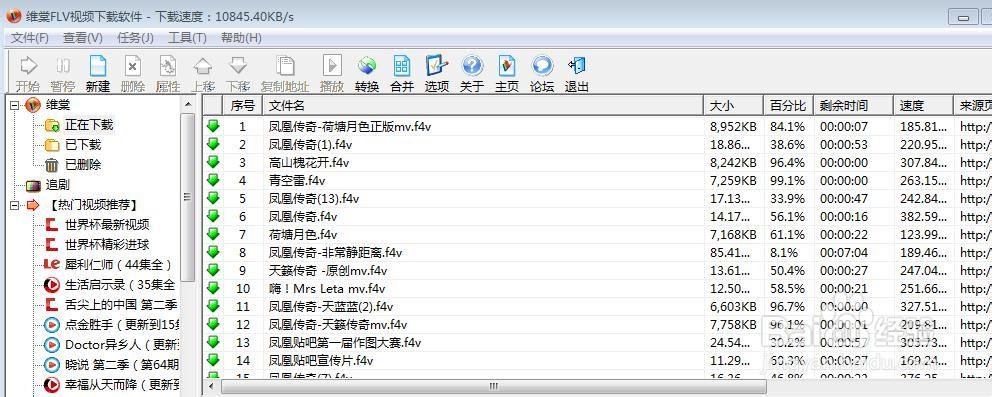Open 世界杯最新视频 in sidebar
This screenshot has height=397, width=992.
(x=107, y=224)
